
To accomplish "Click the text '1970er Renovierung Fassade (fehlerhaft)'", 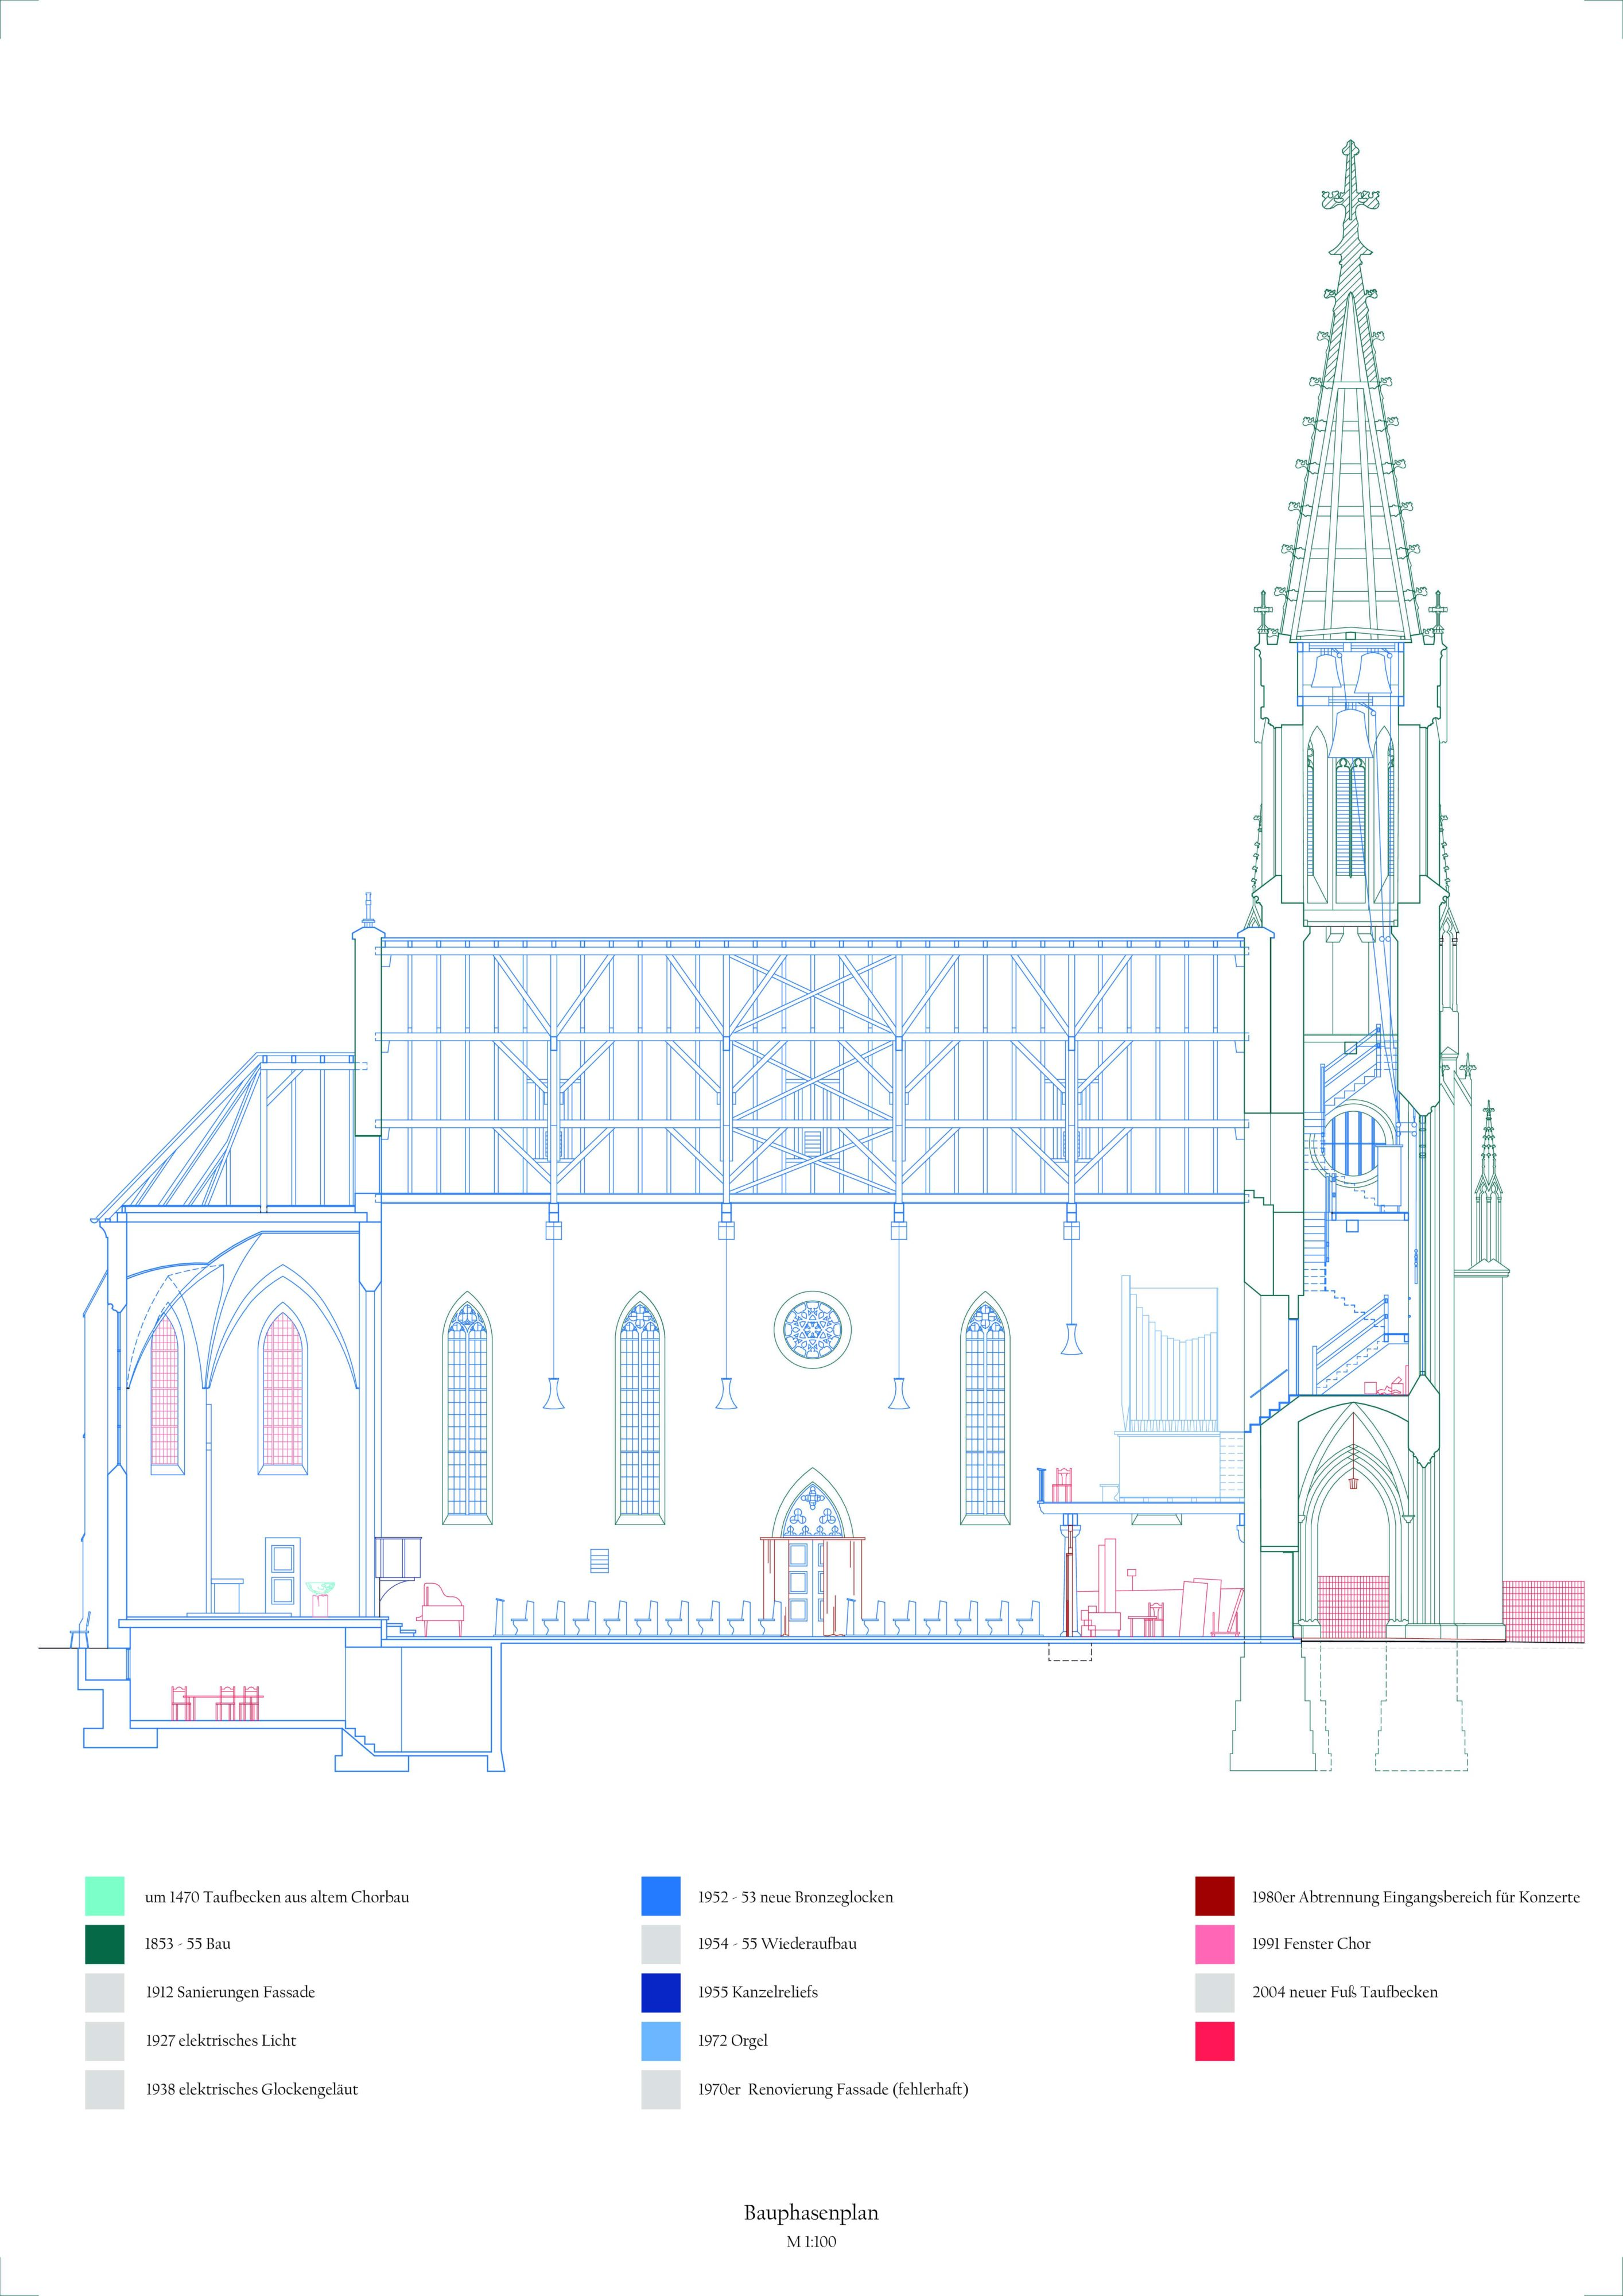I will 833,2089.
